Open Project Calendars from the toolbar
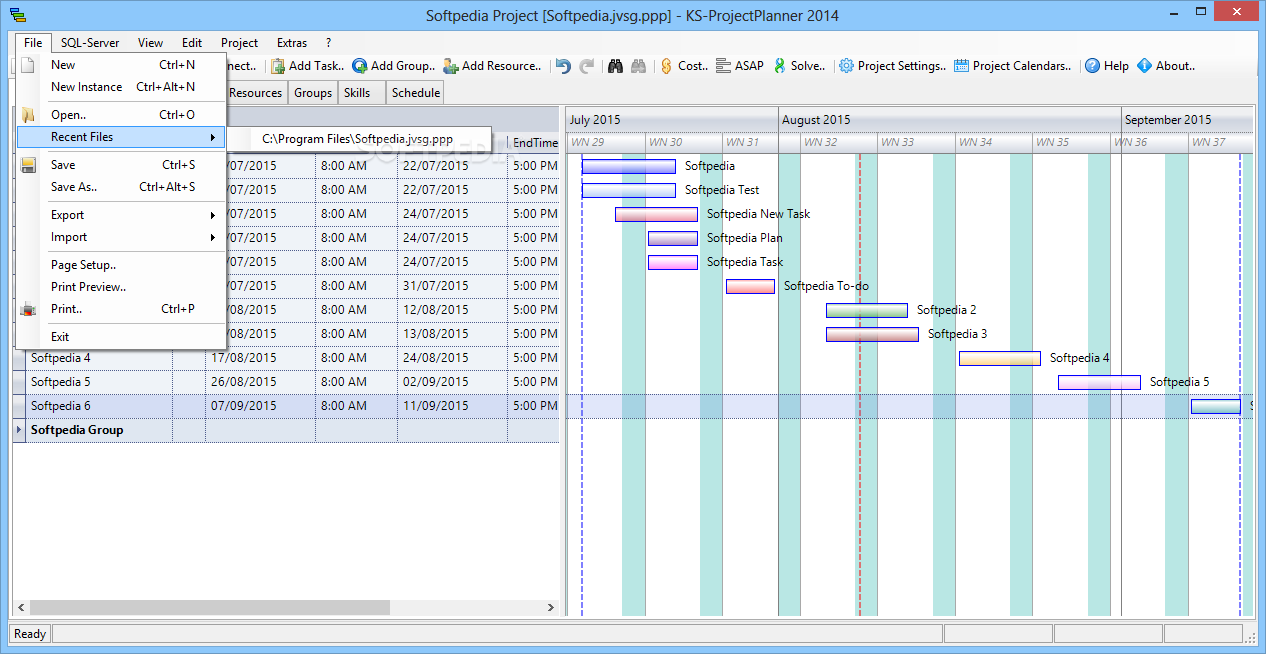The width and height of the screenshot is (1266, 654). [1013, 66]
